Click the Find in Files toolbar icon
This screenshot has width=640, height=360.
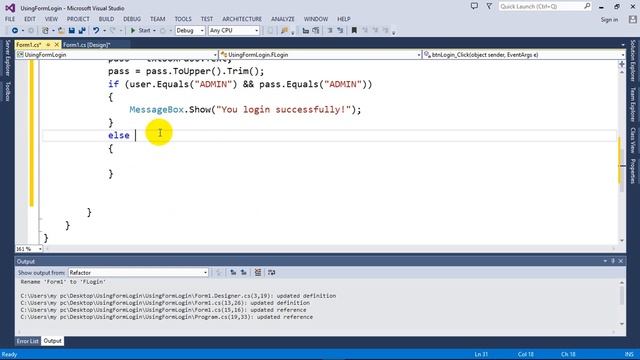[x=284, y=31]
